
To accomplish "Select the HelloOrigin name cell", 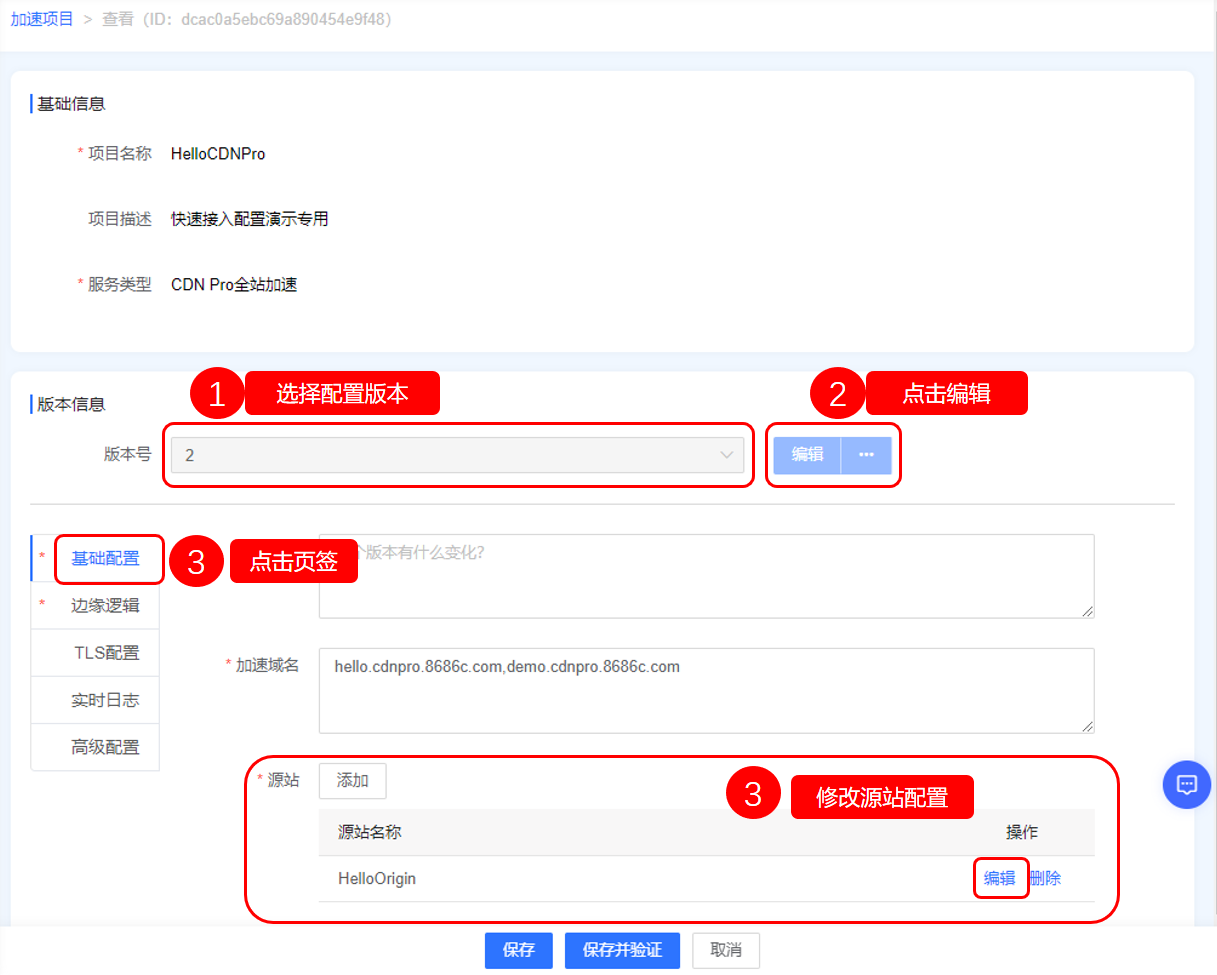I will point(377,879).
